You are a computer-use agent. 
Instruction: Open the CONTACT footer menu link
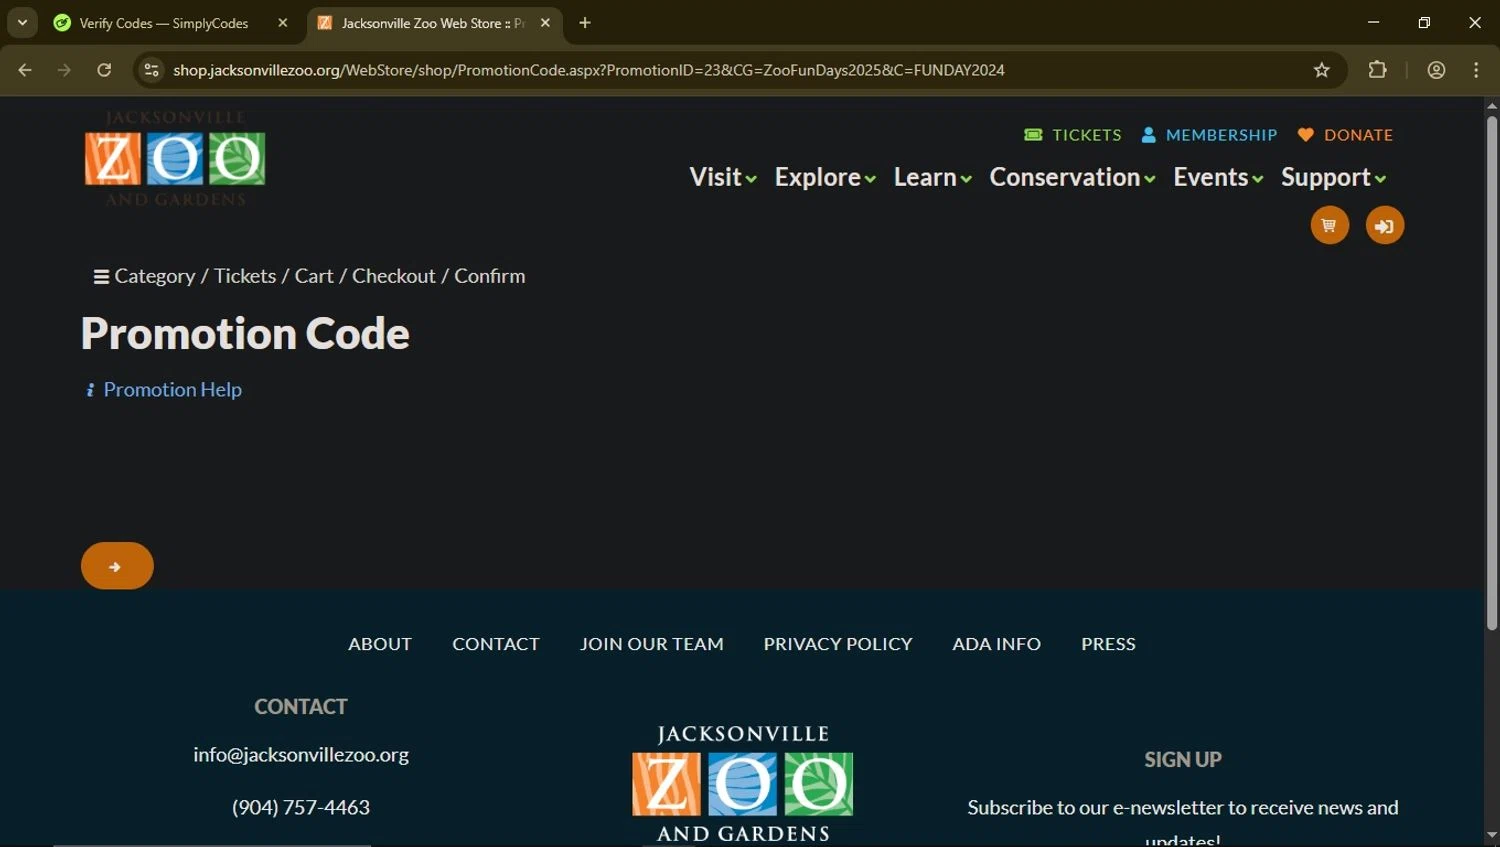(x=496, y=644)
